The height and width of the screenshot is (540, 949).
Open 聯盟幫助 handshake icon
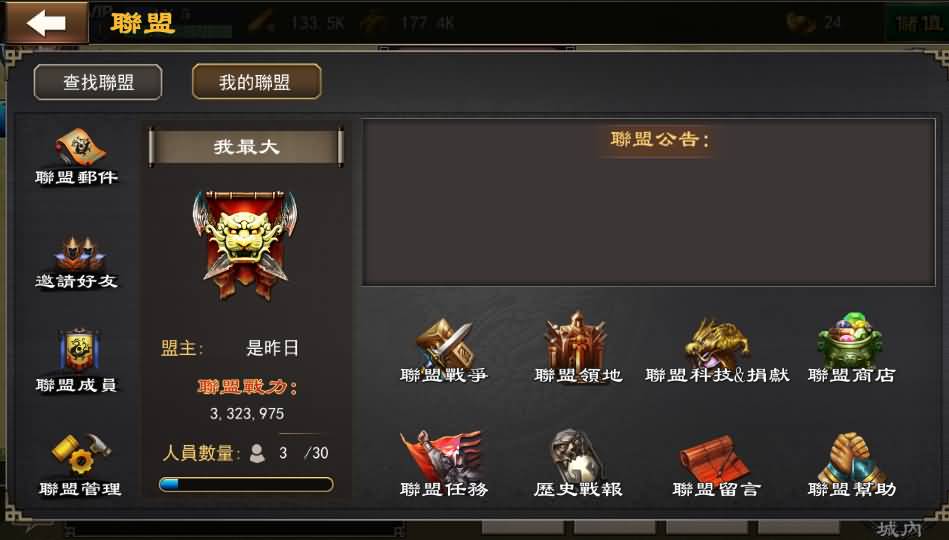pyautogui.click(x=851, y=457)
